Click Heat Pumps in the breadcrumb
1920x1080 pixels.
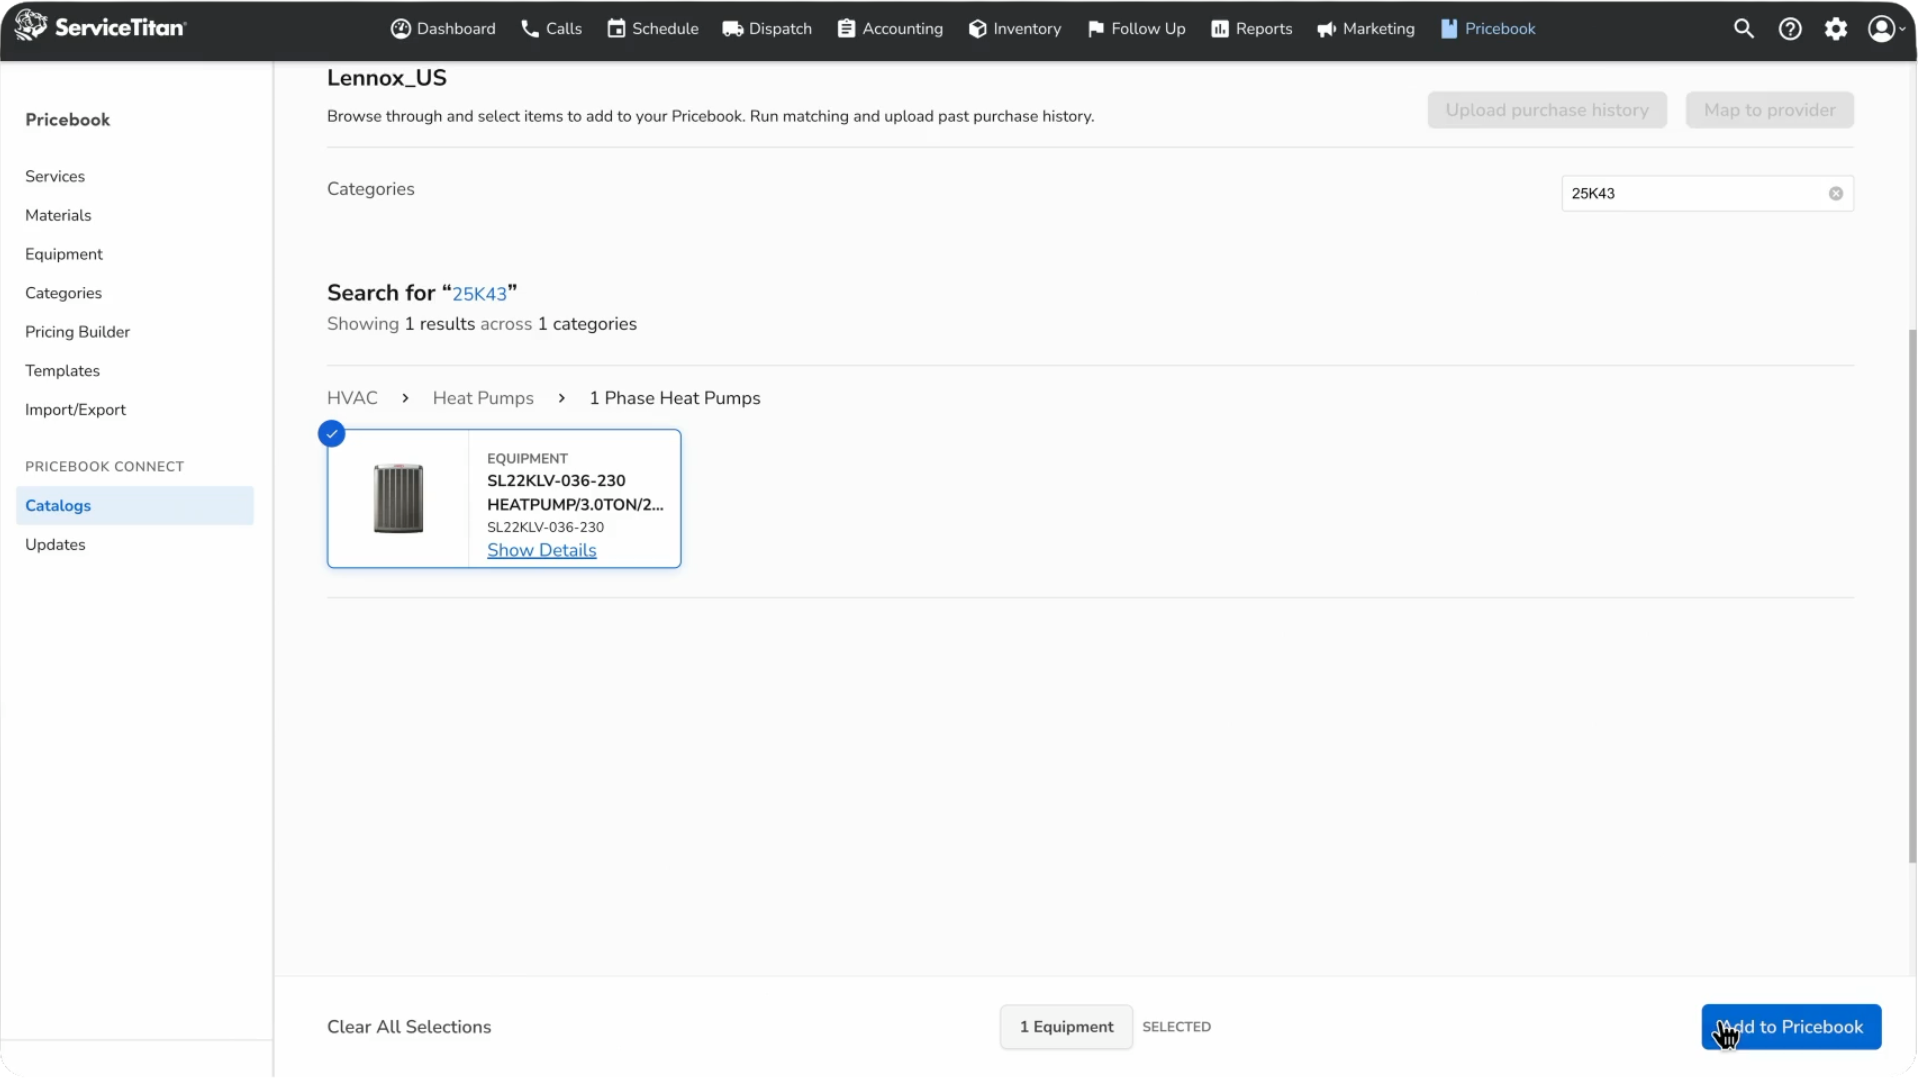483,399
